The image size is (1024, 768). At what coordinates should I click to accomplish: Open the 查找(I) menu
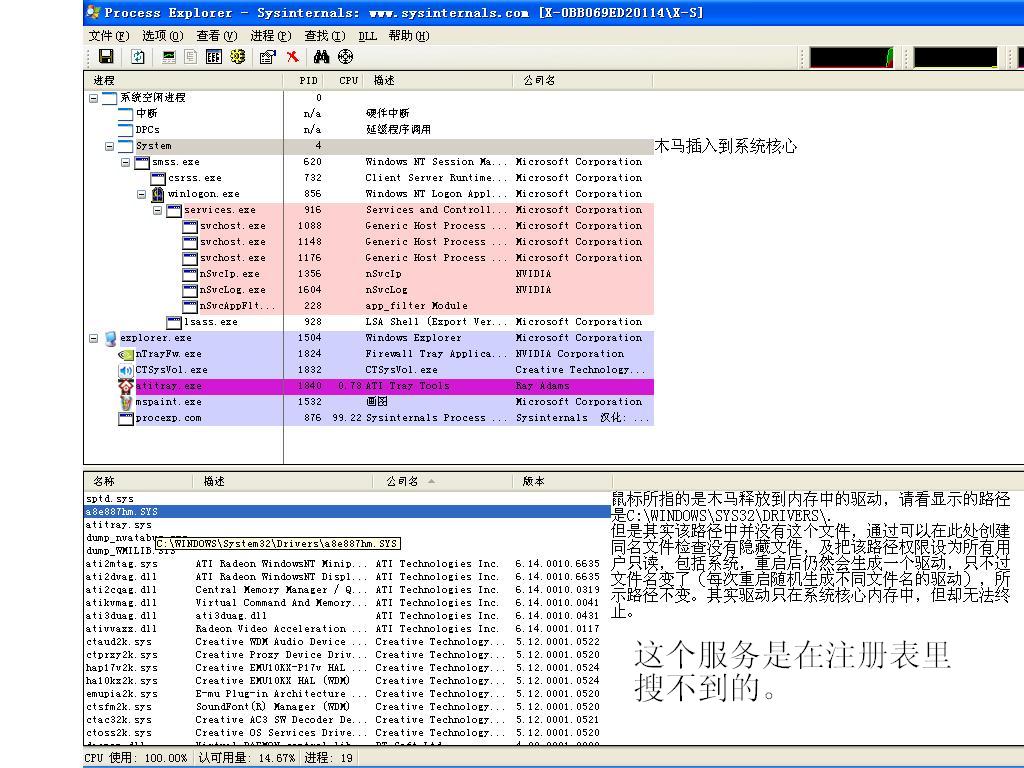(x=325, y=36)
